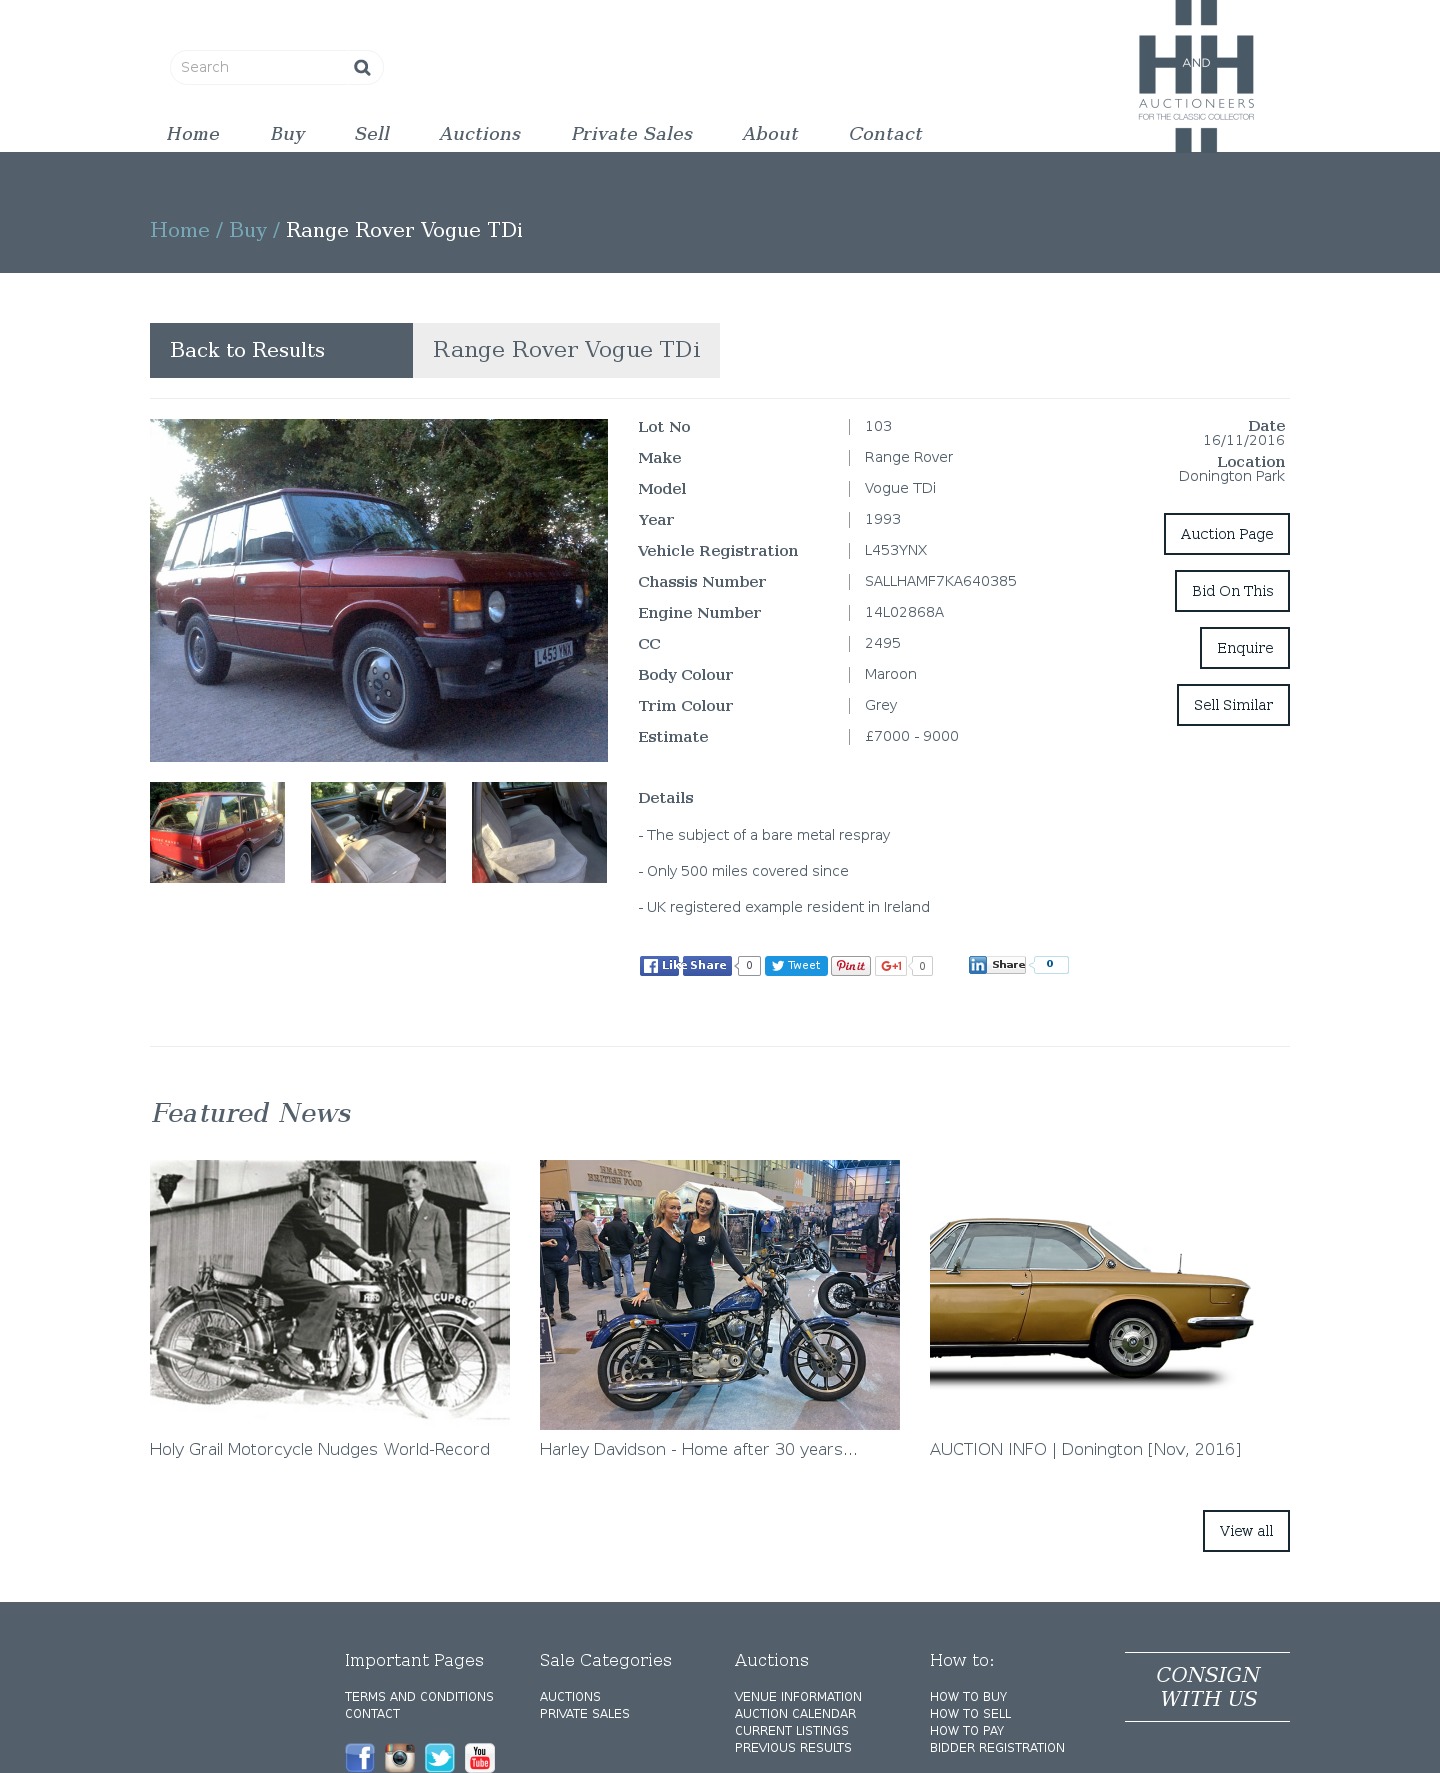Click the estimate £7000 - 9000
This screenshot has width=1440, height=1773.
pos(912,736)
